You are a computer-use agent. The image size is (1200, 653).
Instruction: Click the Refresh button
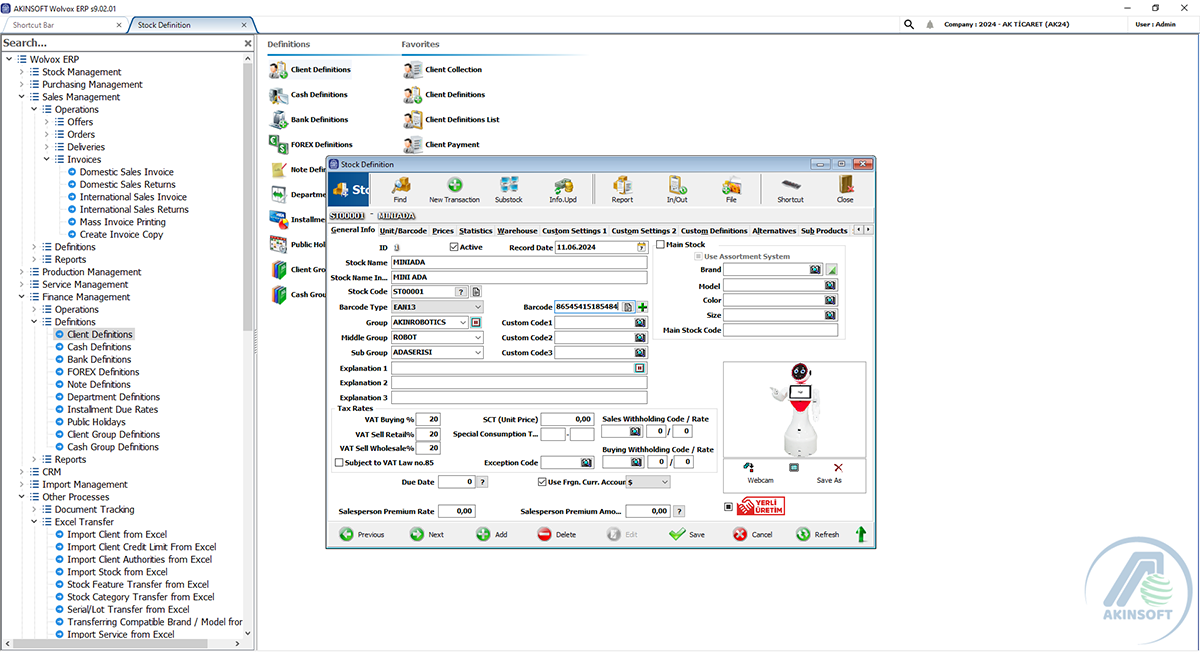tap(818, 534)
